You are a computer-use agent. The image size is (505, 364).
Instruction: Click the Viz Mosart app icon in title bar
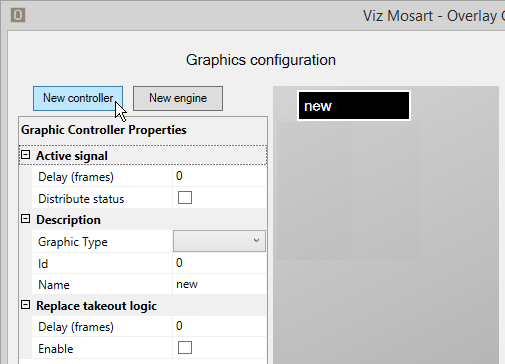click(18, 15)
